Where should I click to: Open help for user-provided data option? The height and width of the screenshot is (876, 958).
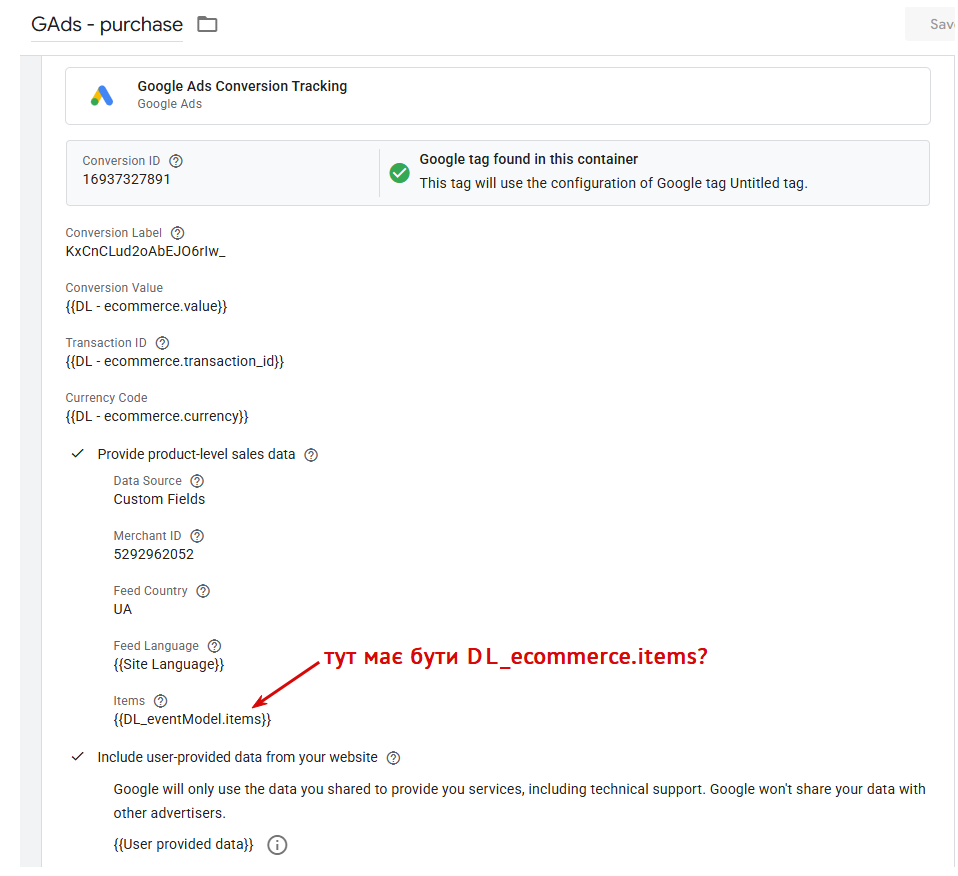pyautogui.click(x=393, y=758)
